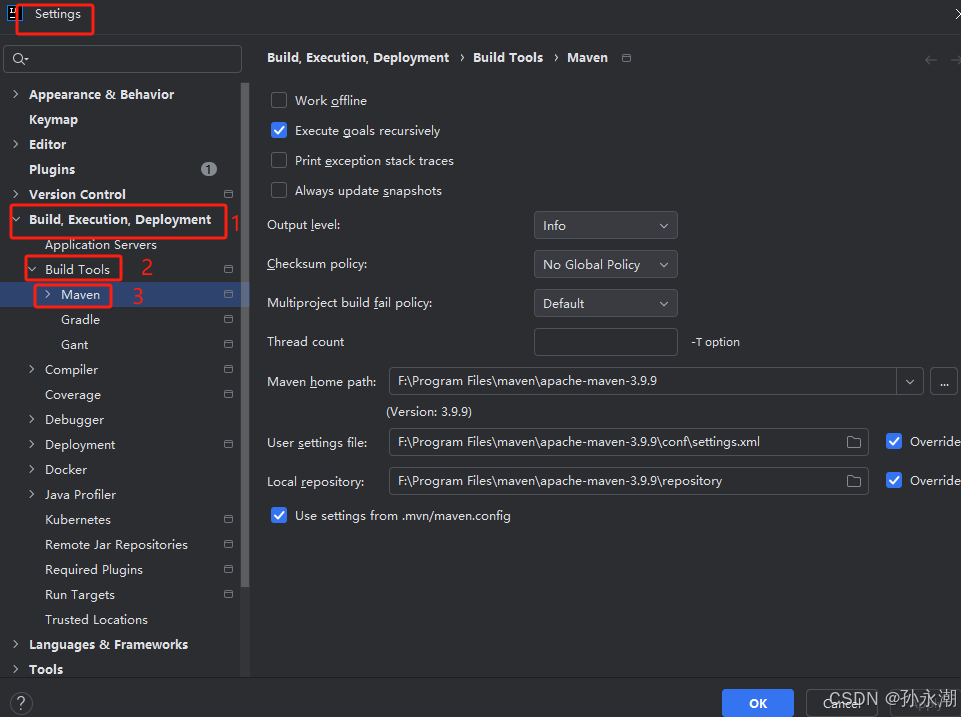Open the Checksum policy dropdown
Image resolution: width=961 pixels, height=717 pixels.
pyautogui.click(x=605, y=264)
